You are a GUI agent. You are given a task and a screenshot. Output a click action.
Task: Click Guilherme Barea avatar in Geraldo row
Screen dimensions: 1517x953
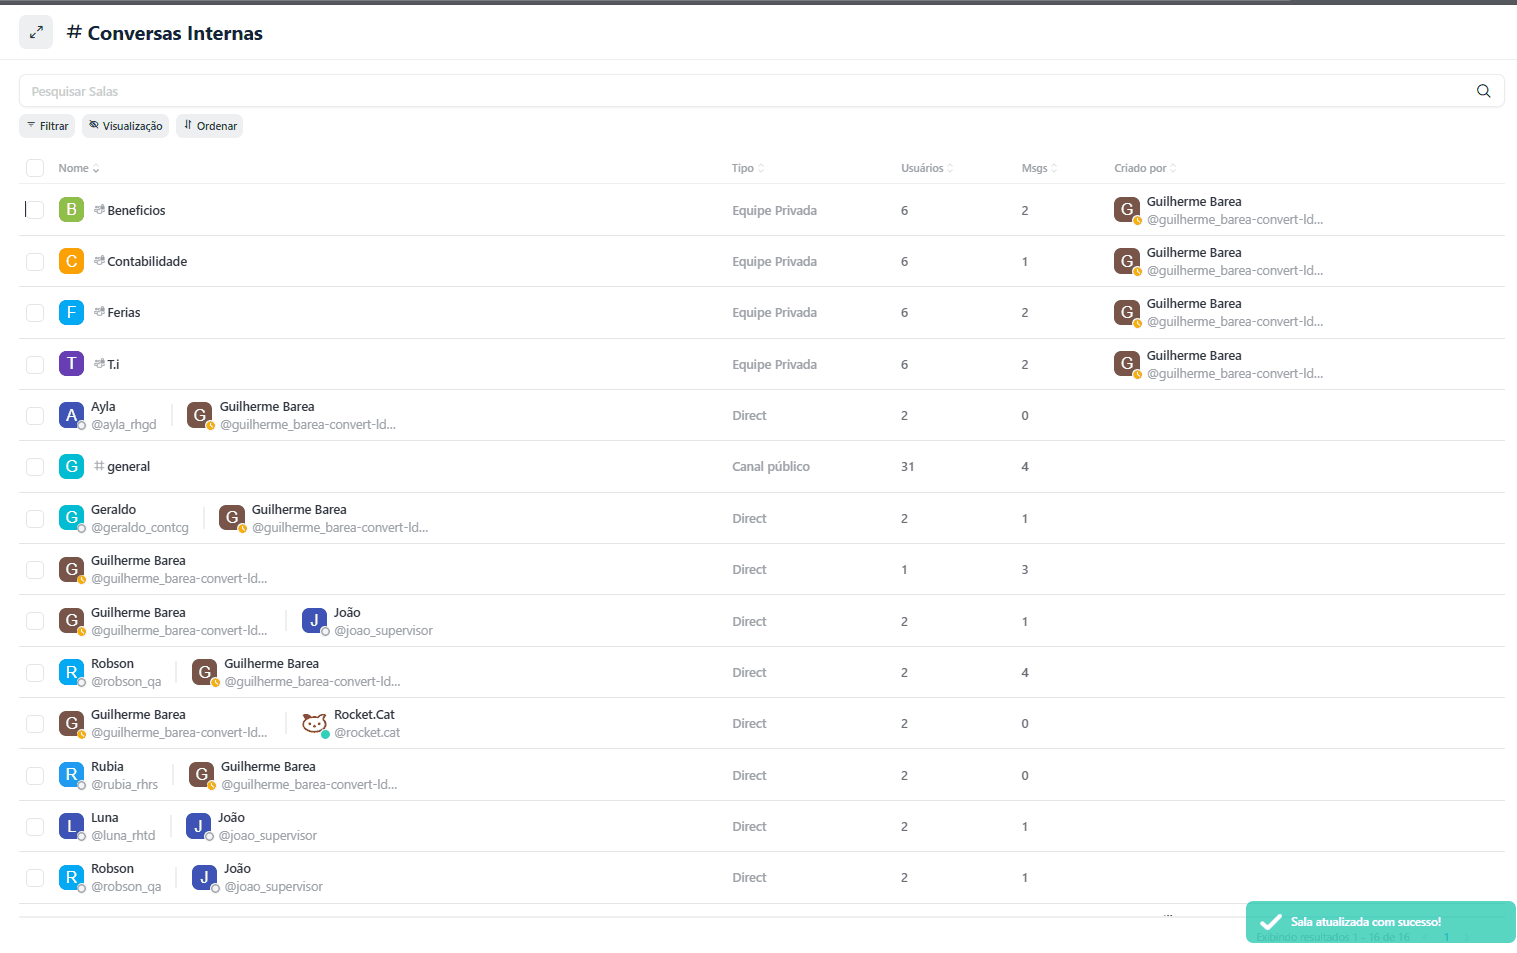pos(232,518)
